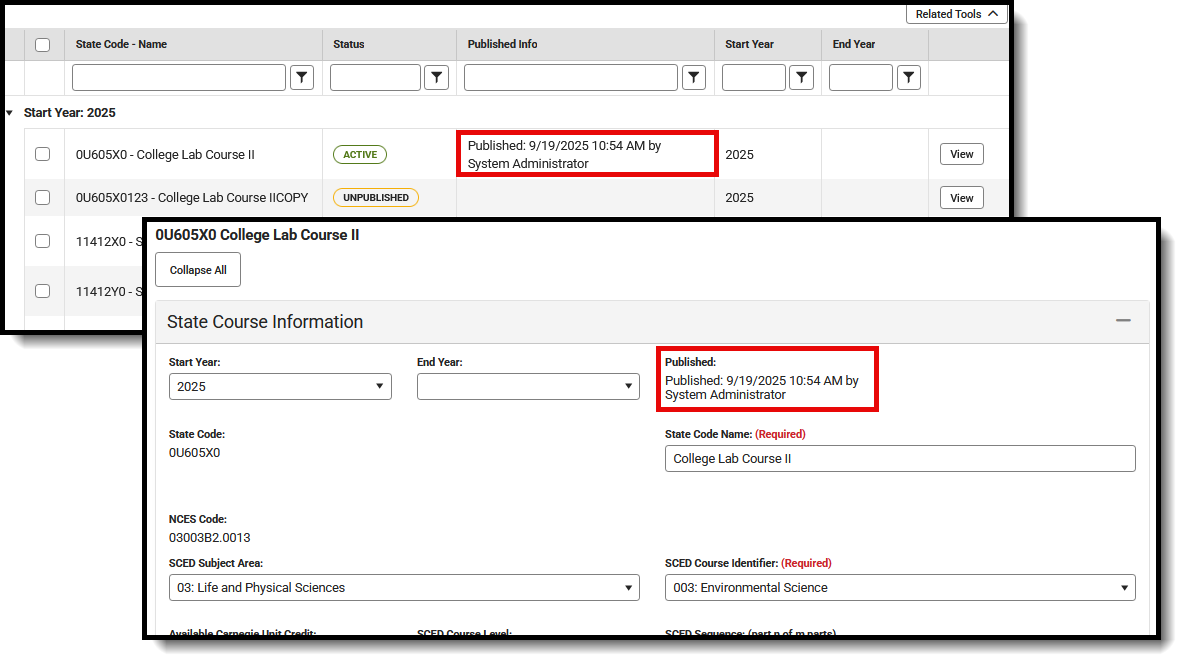The height and width of the screenshot is (665, 1186).
Task: Open the SCED Course Identifier dropdown
Action: point(900,587)
